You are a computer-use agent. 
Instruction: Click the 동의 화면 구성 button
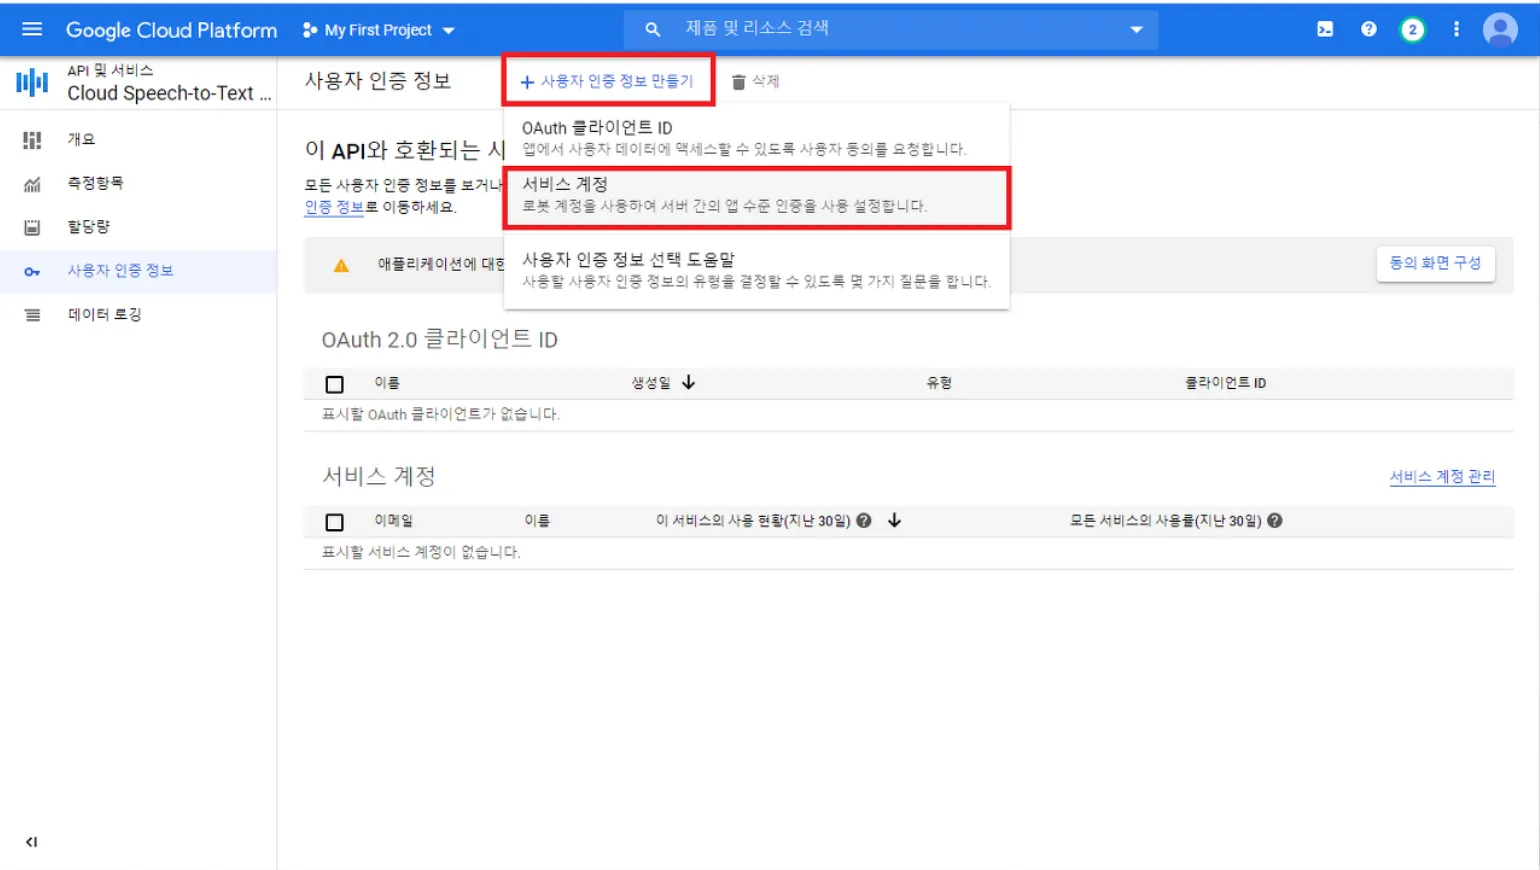pos(1435,263)
